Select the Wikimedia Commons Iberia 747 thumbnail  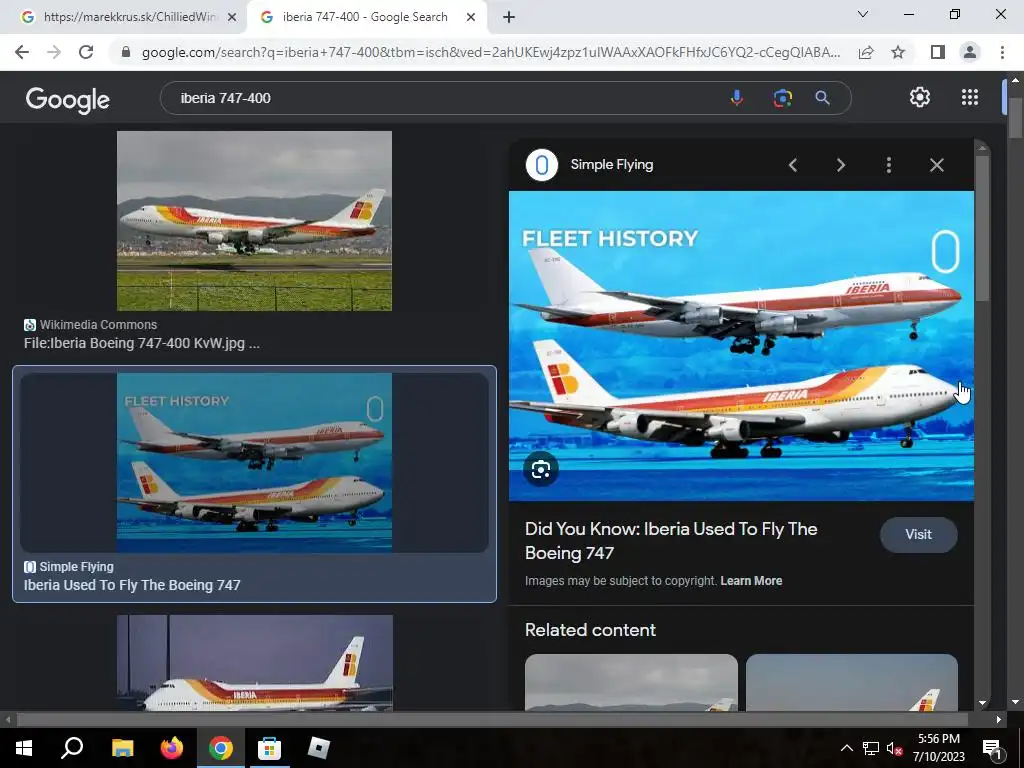(254, 221)
